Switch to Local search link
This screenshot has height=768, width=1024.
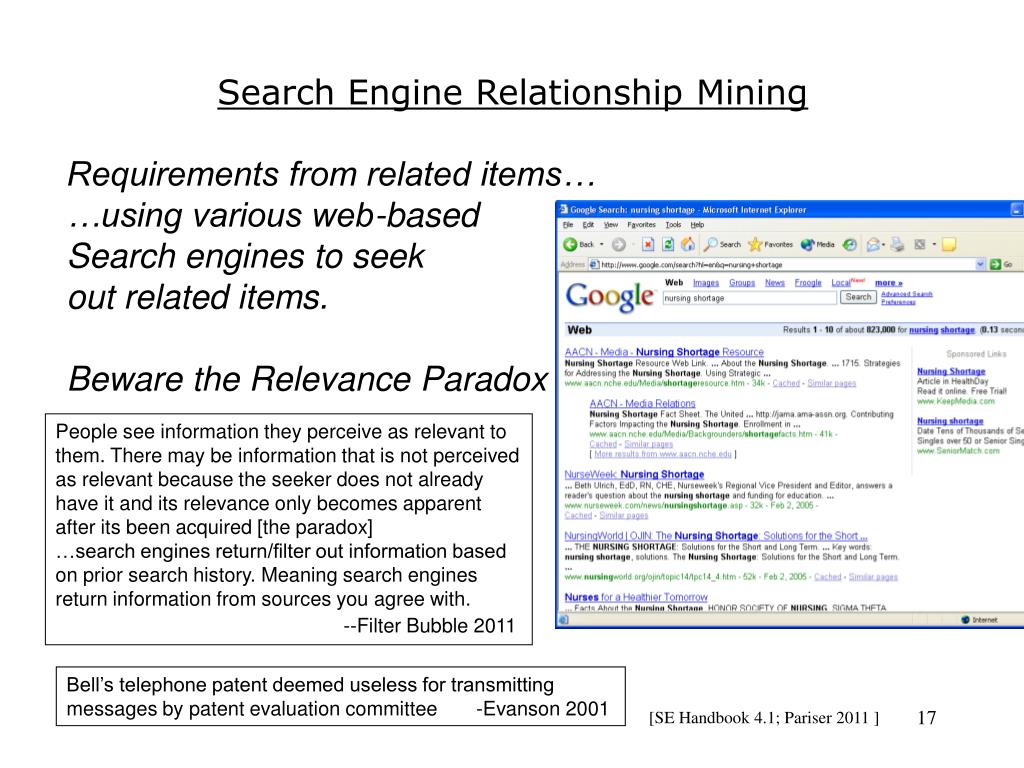tap(840, 283)
